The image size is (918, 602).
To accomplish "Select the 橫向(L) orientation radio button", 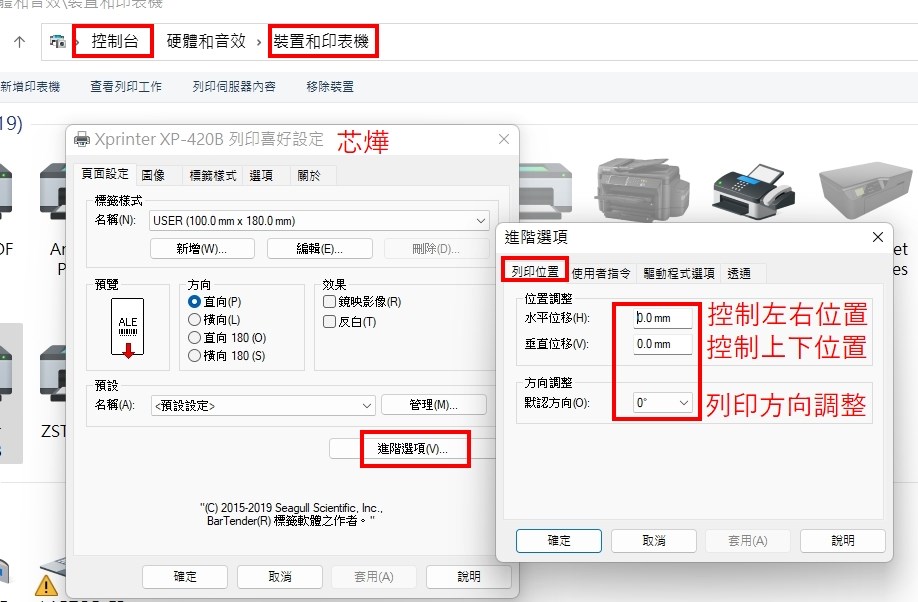I will tap(195, 320).
